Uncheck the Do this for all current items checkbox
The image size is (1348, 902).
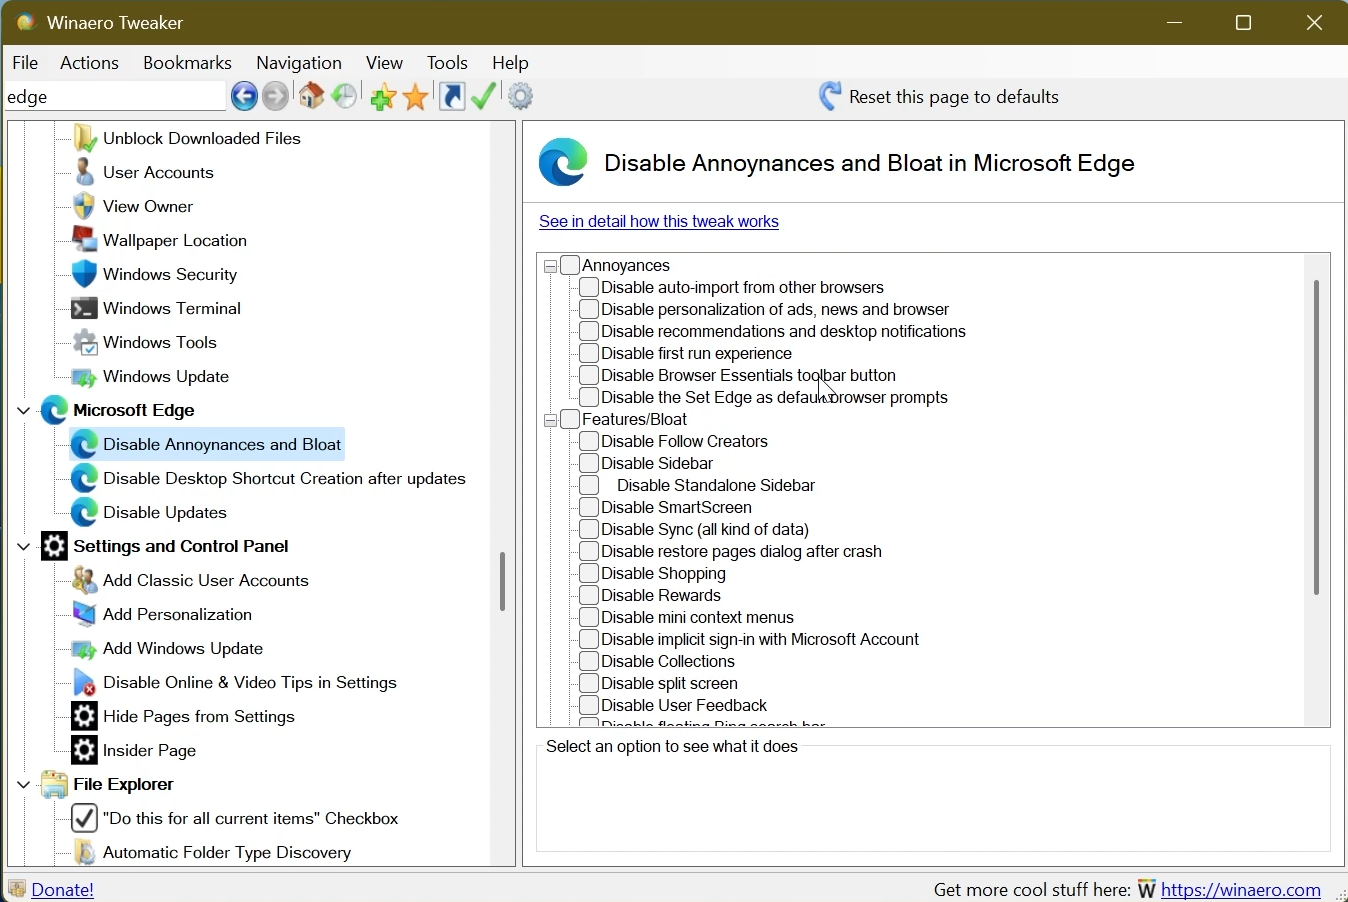(84, 818)
